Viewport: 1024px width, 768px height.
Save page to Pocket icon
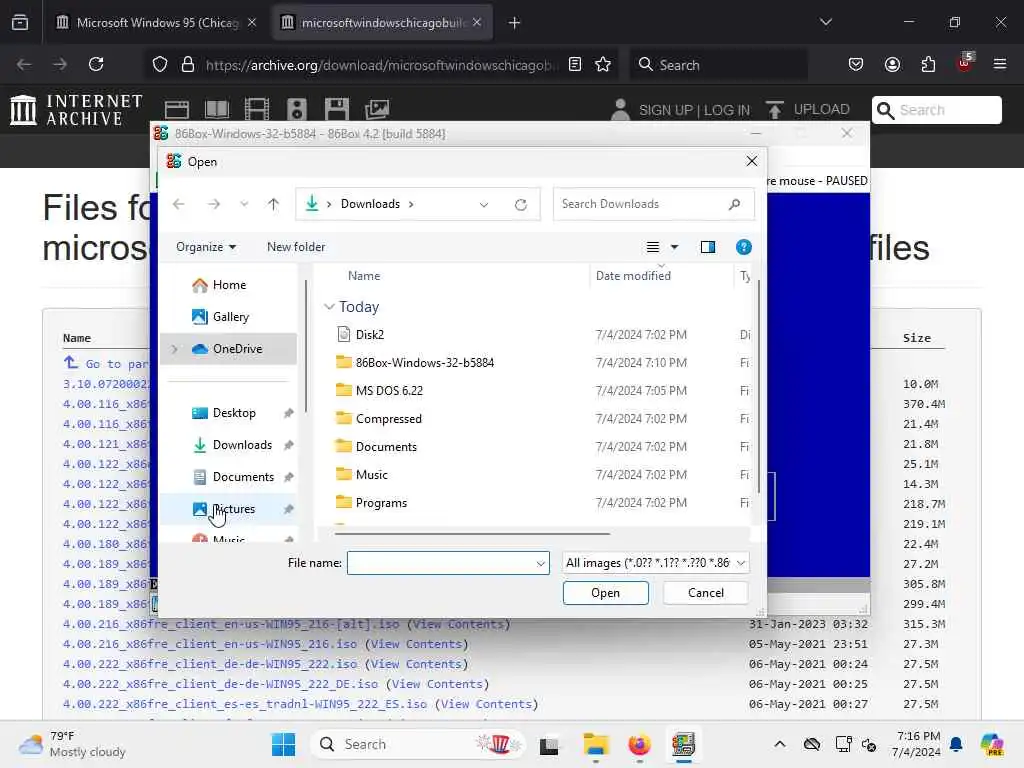coord(856,65)
